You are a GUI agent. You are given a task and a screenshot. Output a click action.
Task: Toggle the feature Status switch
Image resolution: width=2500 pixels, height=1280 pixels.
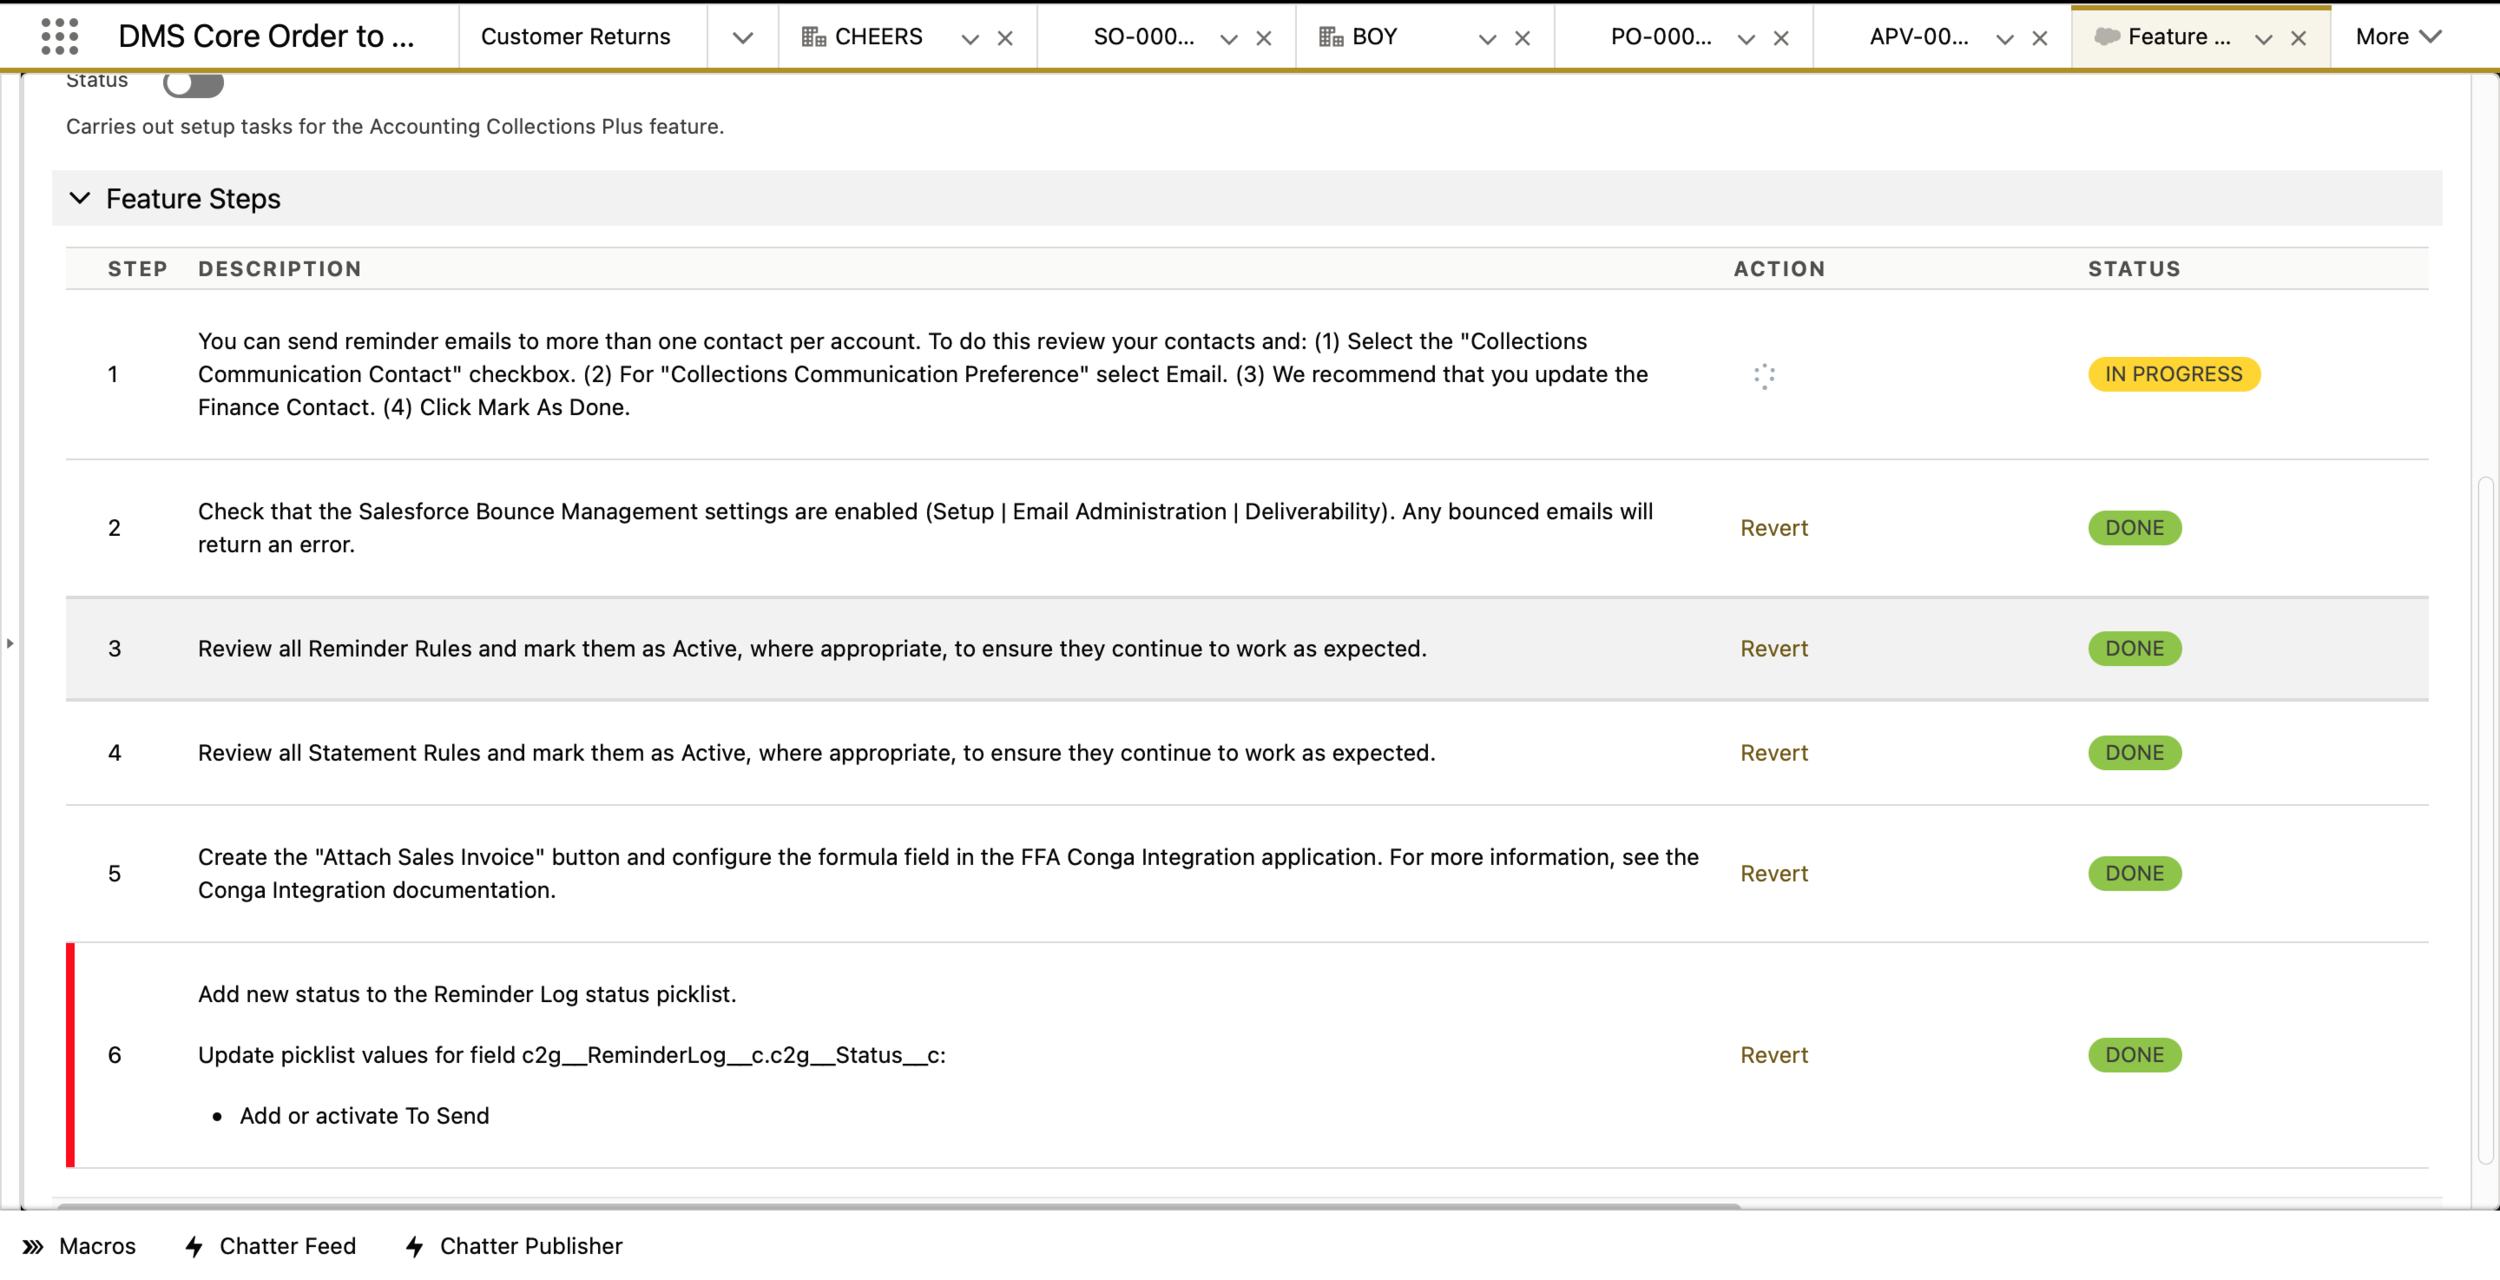pyautogui.click(x=193, y=82)
